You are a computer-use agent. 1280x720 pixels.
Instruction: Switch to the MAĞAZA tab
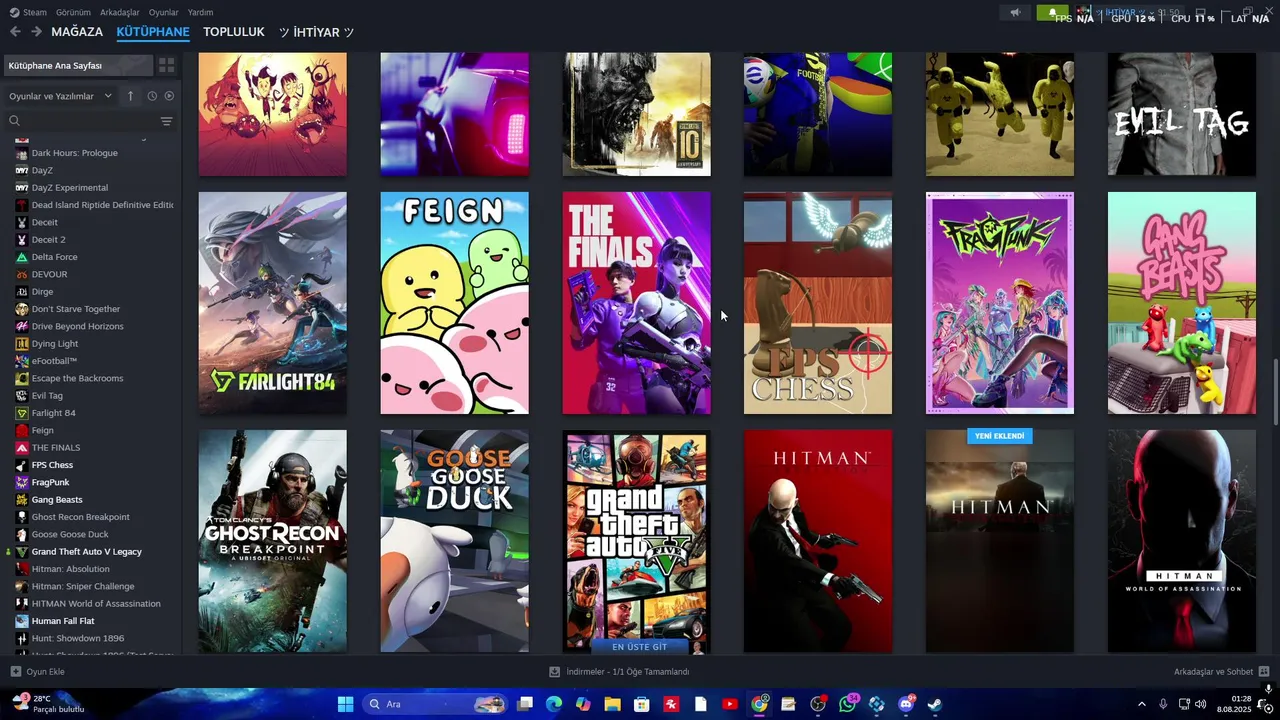(77, 32)
